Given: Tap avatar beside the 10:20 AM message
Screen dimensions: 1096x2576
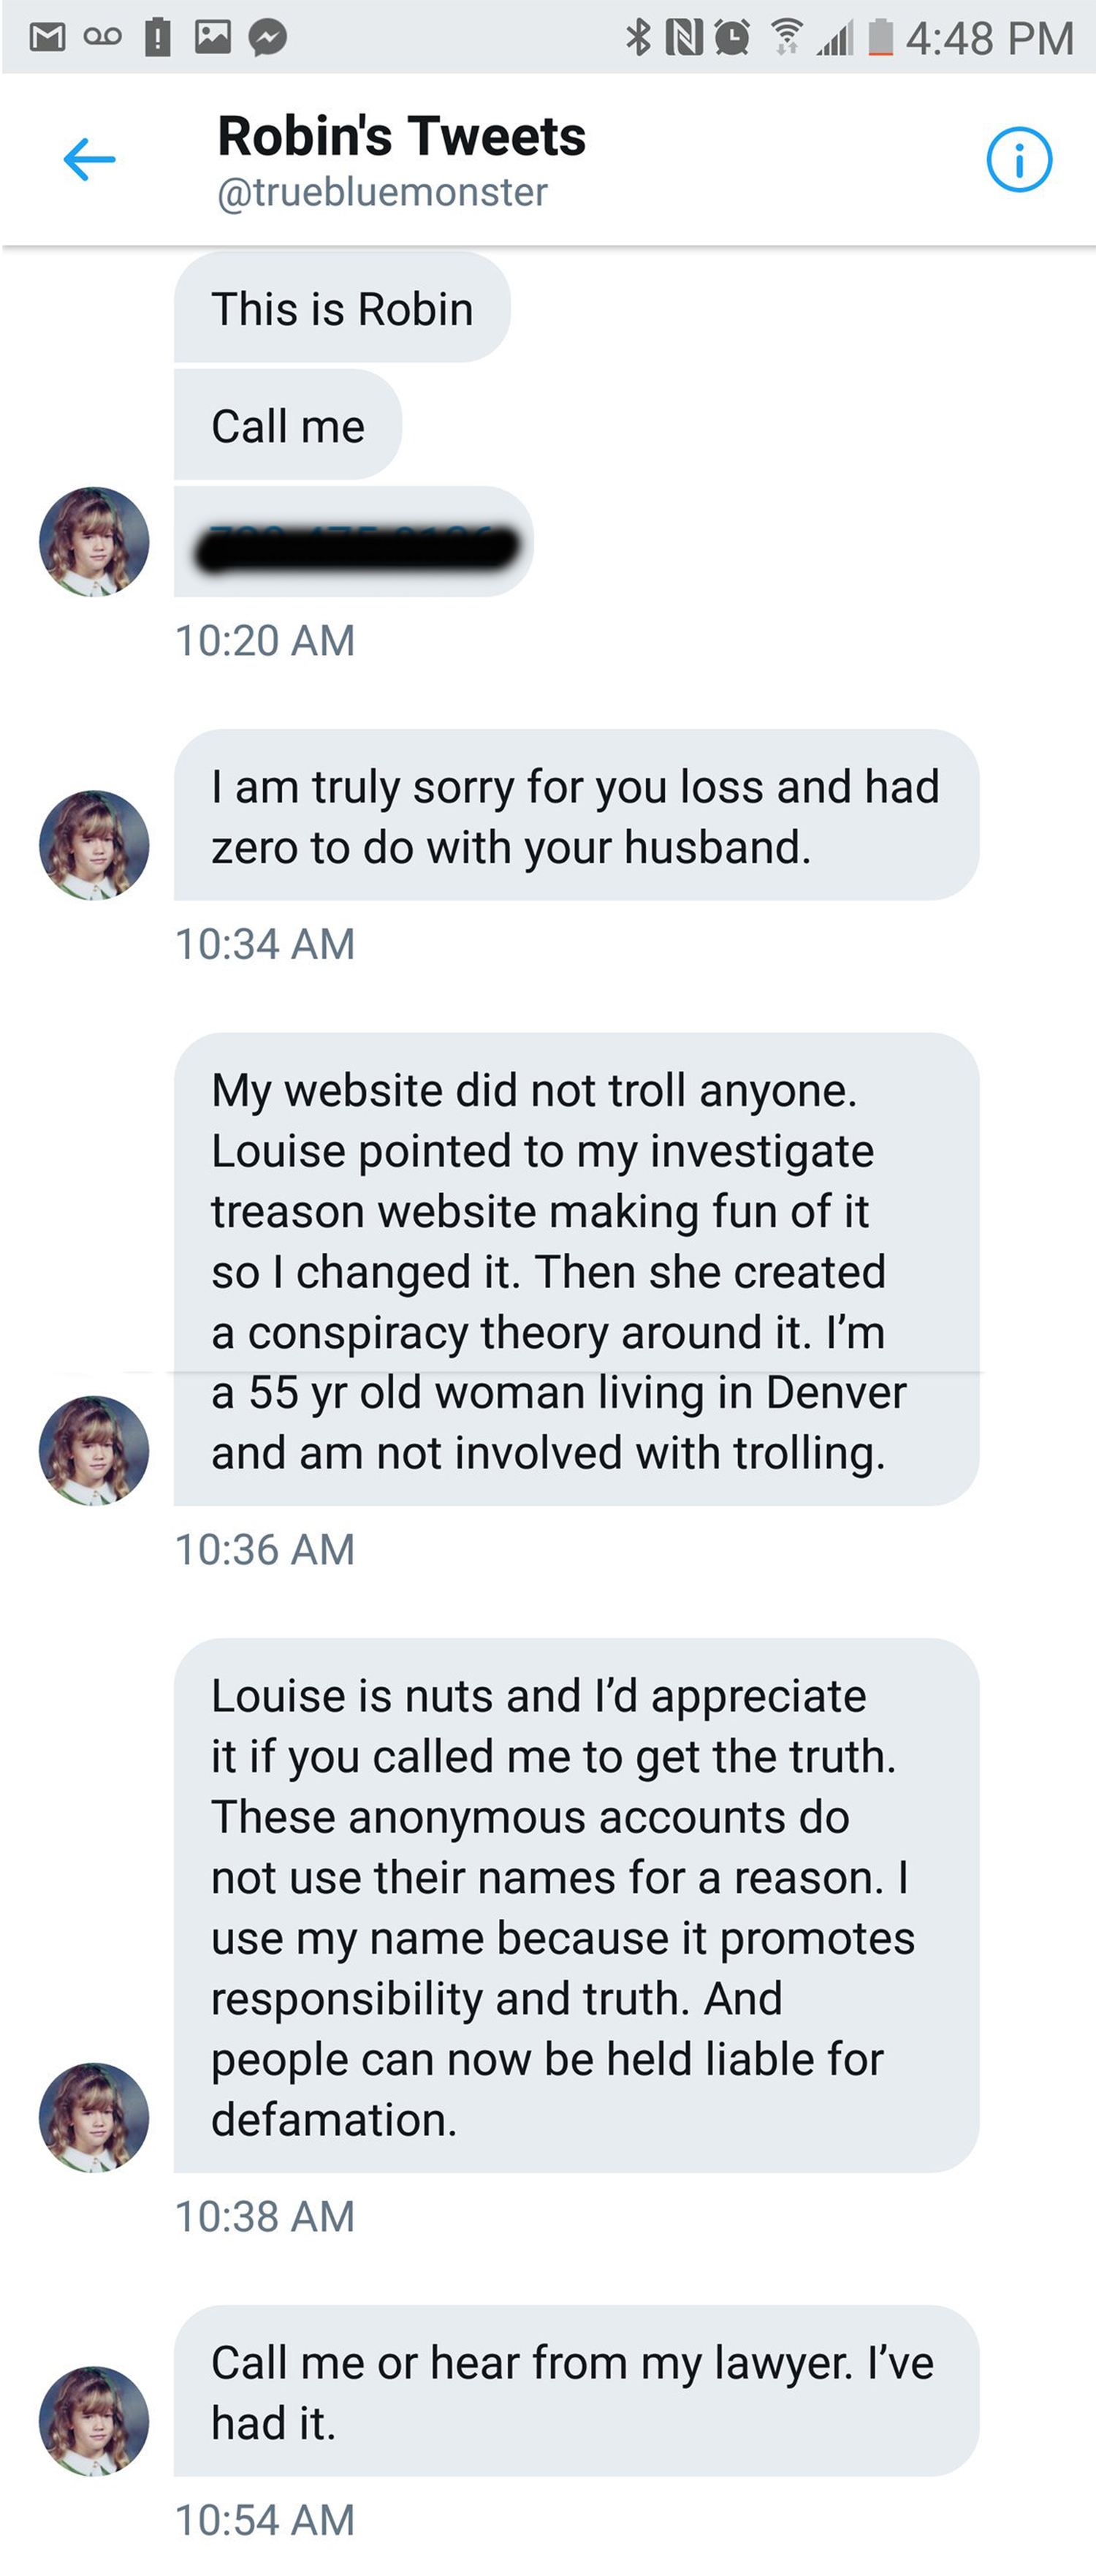Looking at the screenshot, I should [x=94, y=542].
